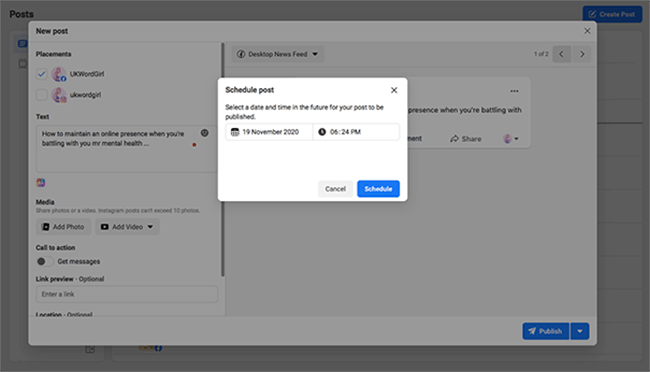Toggle the UKWordGirl Facebook placement checkbox
Viewport: 650px width, 372px height.
41,74
